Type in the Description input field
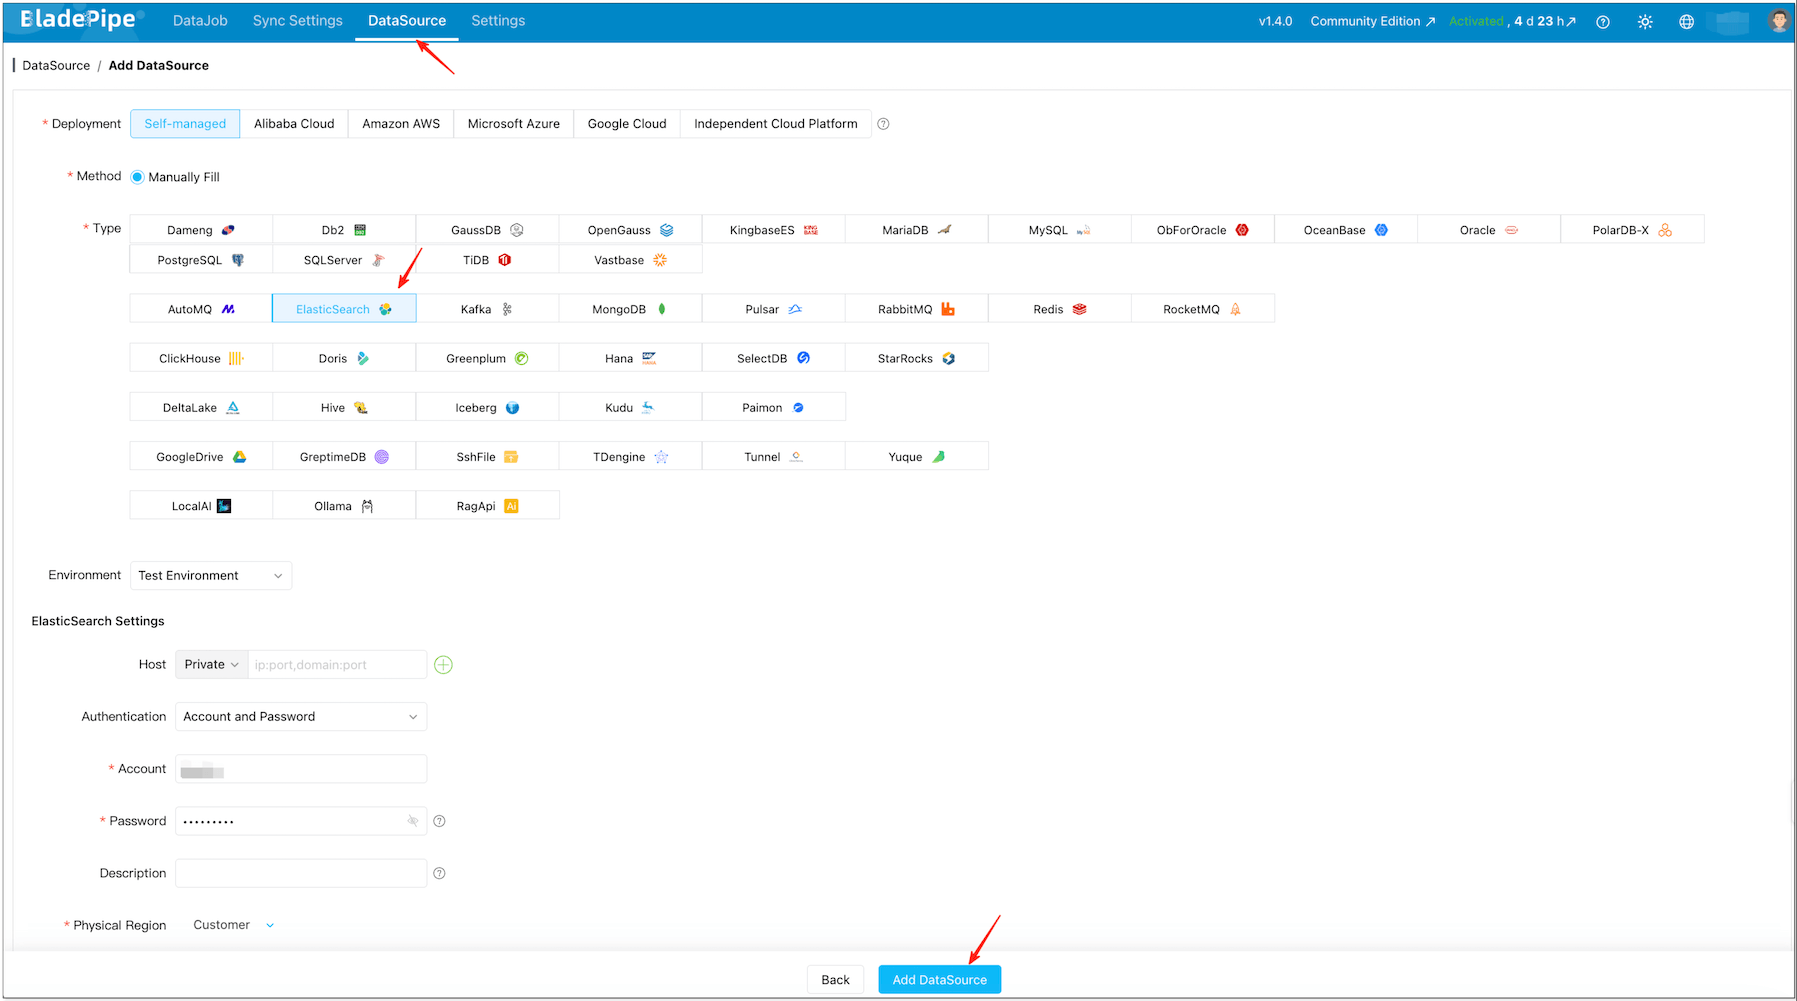 tap(299, 872)
